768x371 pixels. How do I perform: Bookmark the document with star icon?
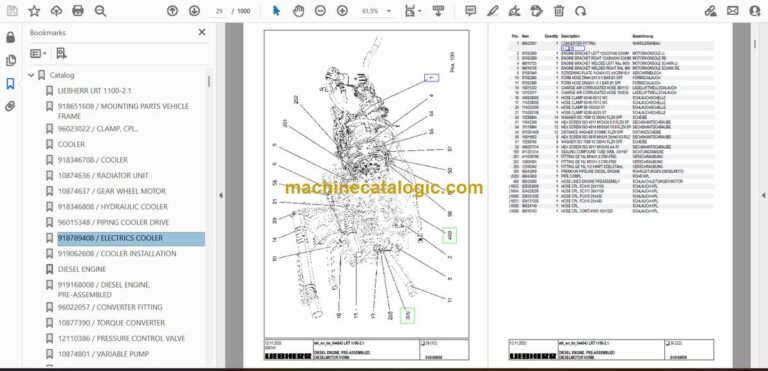34,11
